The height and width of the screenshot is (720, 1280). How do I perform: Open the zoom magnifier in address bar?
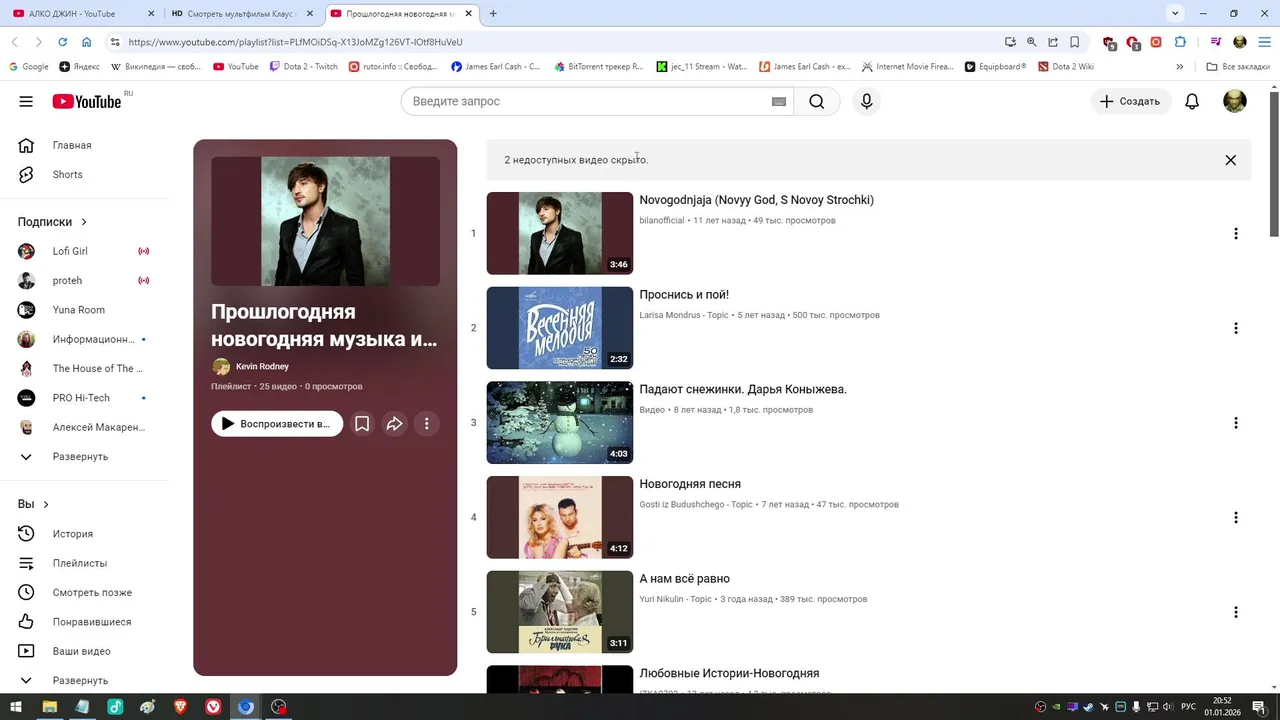(1031, 42)
